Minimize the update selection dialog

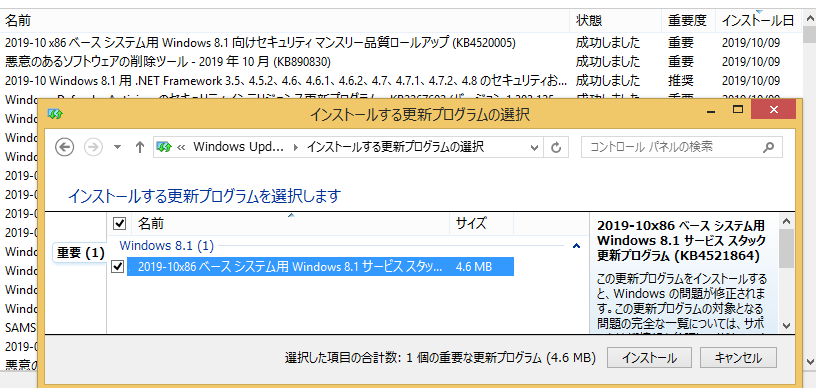(x=711, y=110)
